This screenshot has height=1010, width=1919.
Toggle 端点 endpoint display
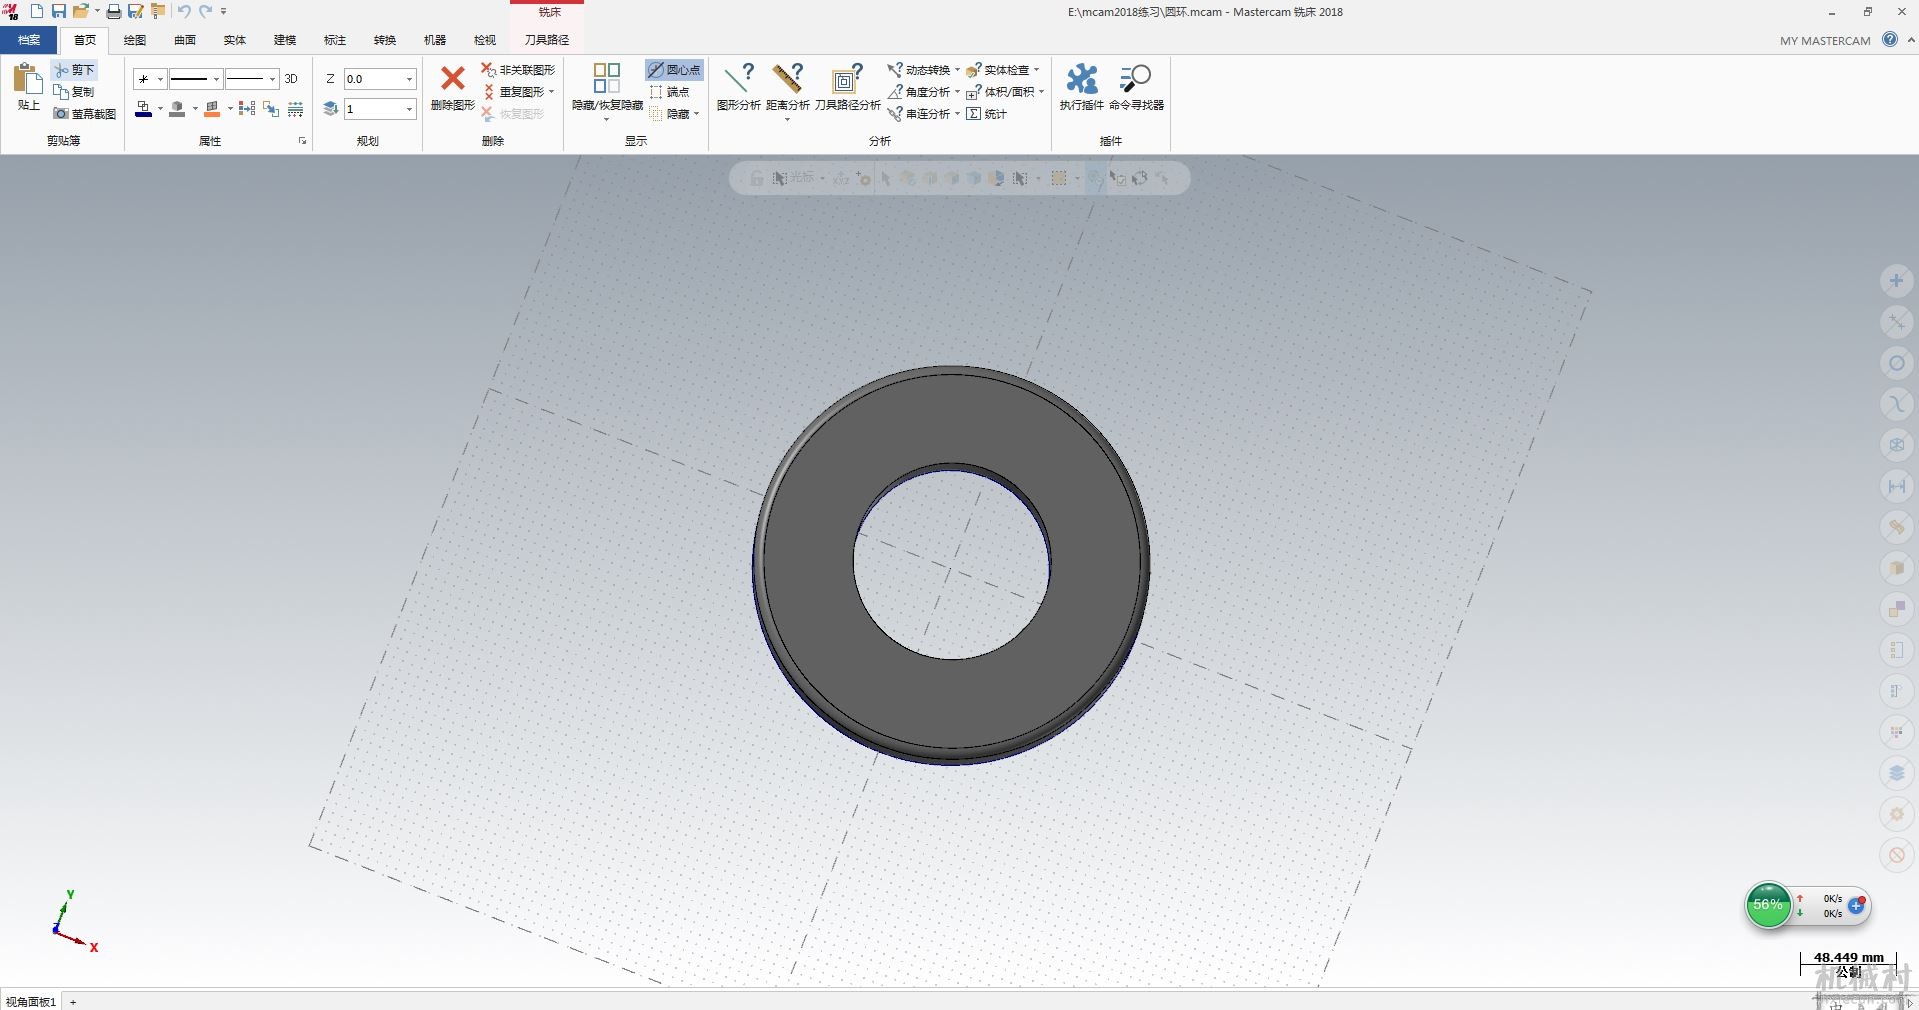click(x=669, y=92)
